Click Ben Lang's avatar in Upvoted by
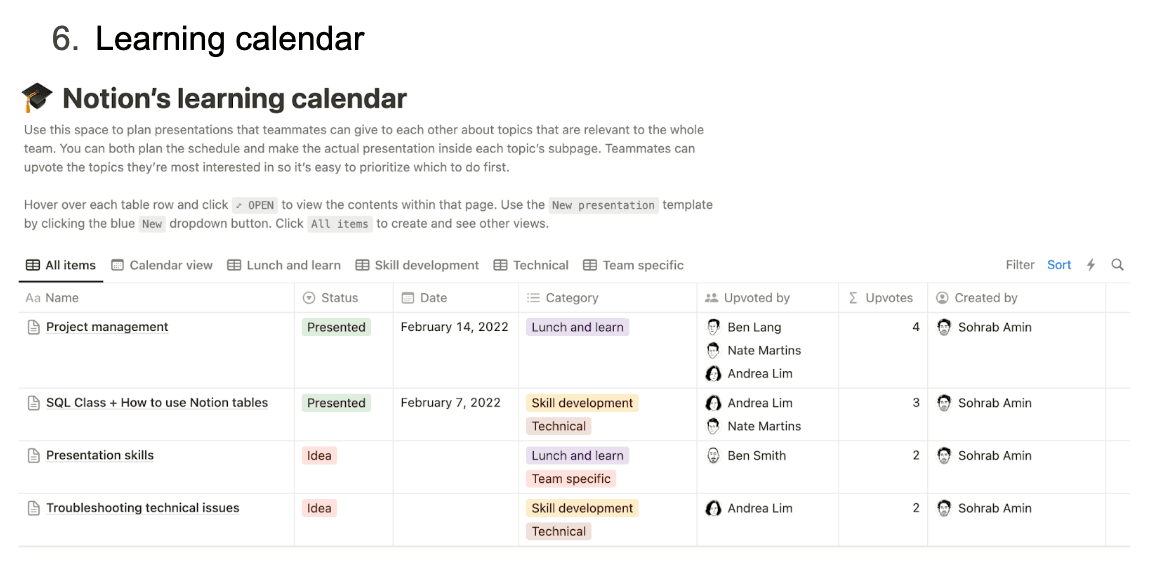This screenshot has width=1152, height=566. 713,327
